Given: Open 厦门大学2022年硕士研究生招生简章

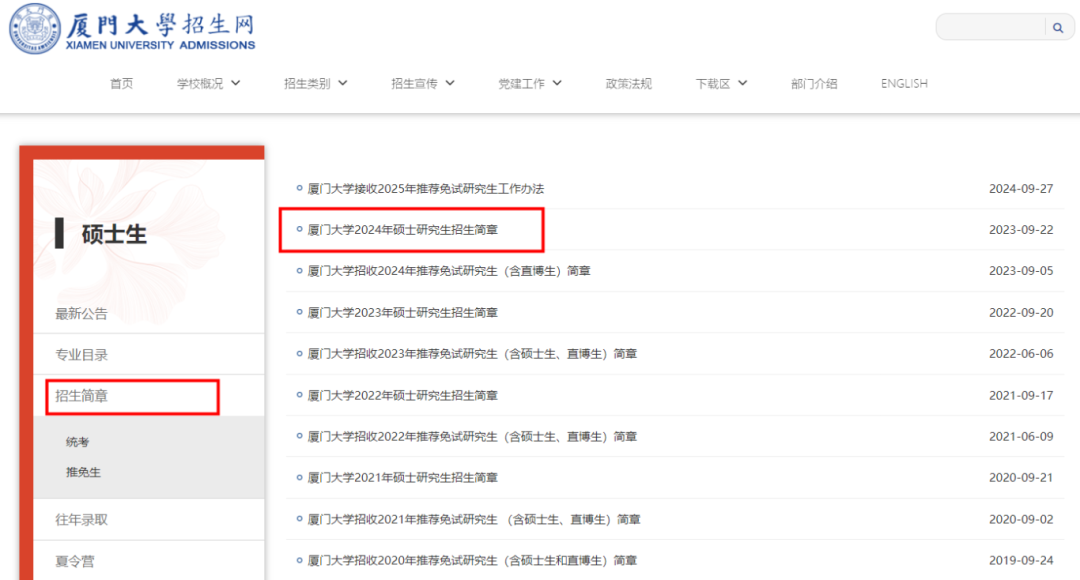Looking at the screenshot, I should point(402,395).
